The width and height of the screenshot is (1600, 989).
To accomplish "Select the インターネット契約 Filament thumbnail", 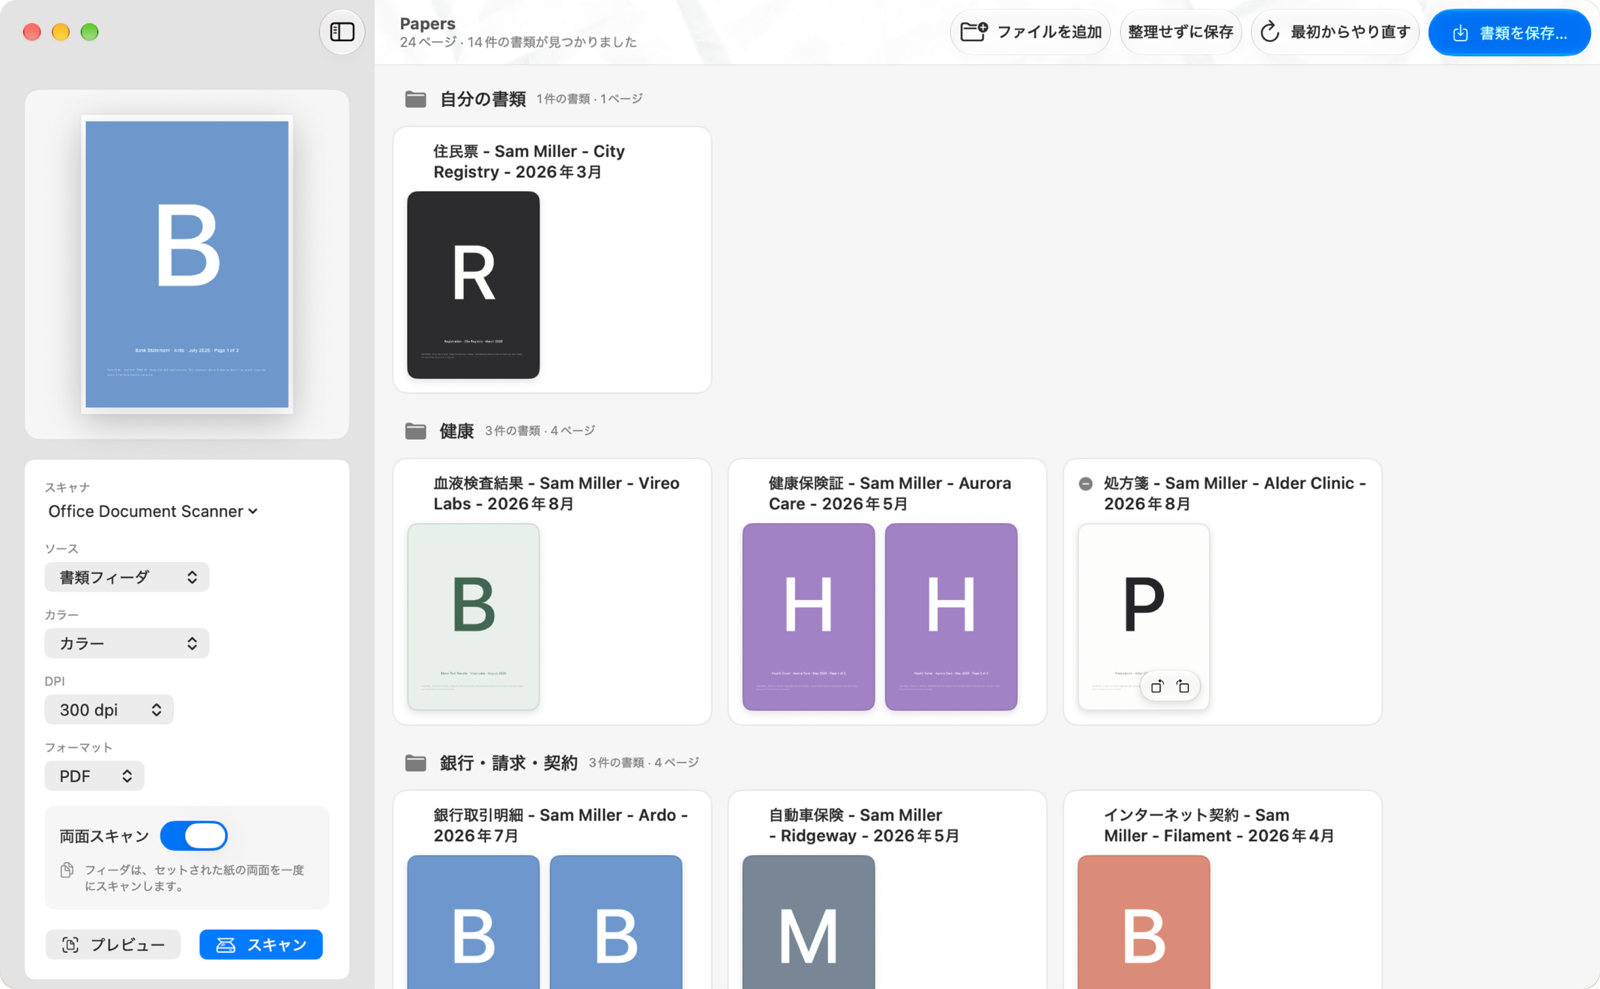I will click(x=1144, y=922).
